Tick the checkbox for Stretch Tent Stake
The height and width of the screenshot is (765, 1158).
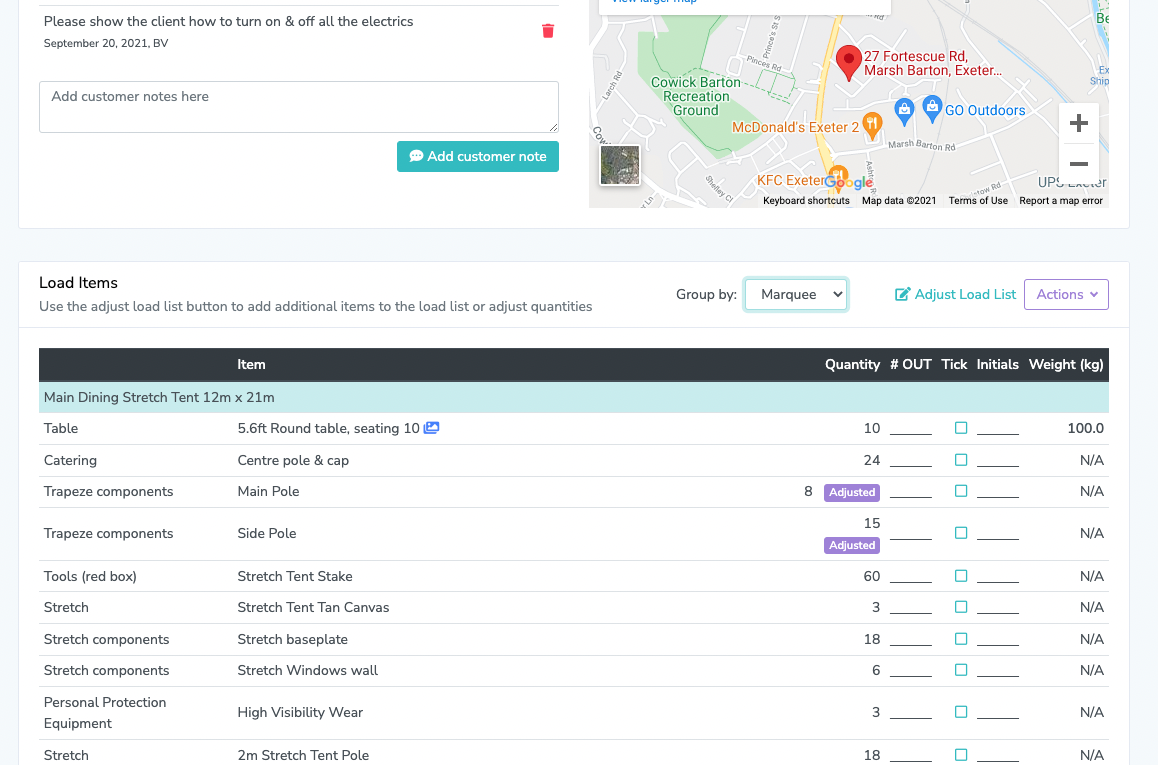pos(961,576)
